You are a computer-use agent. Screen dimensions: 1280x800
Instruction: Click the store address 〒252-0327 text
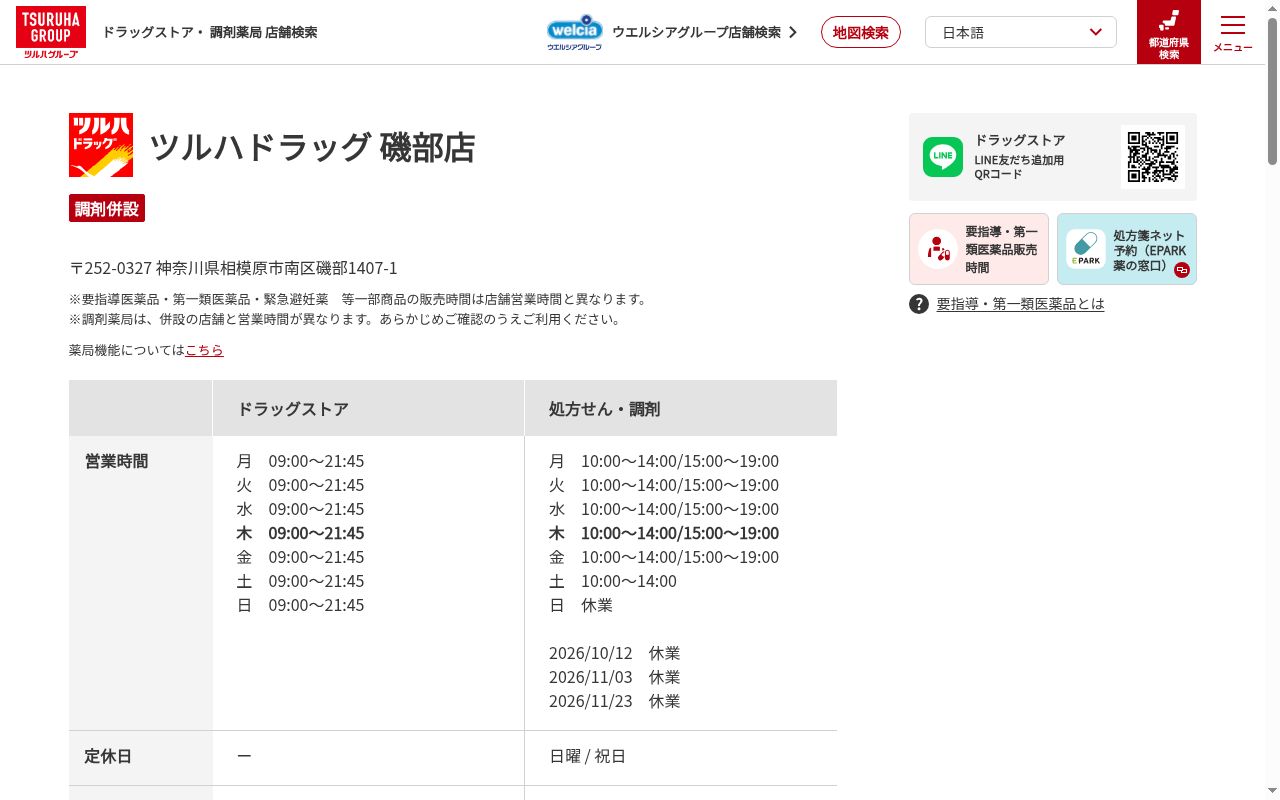(x=233, y=268)
